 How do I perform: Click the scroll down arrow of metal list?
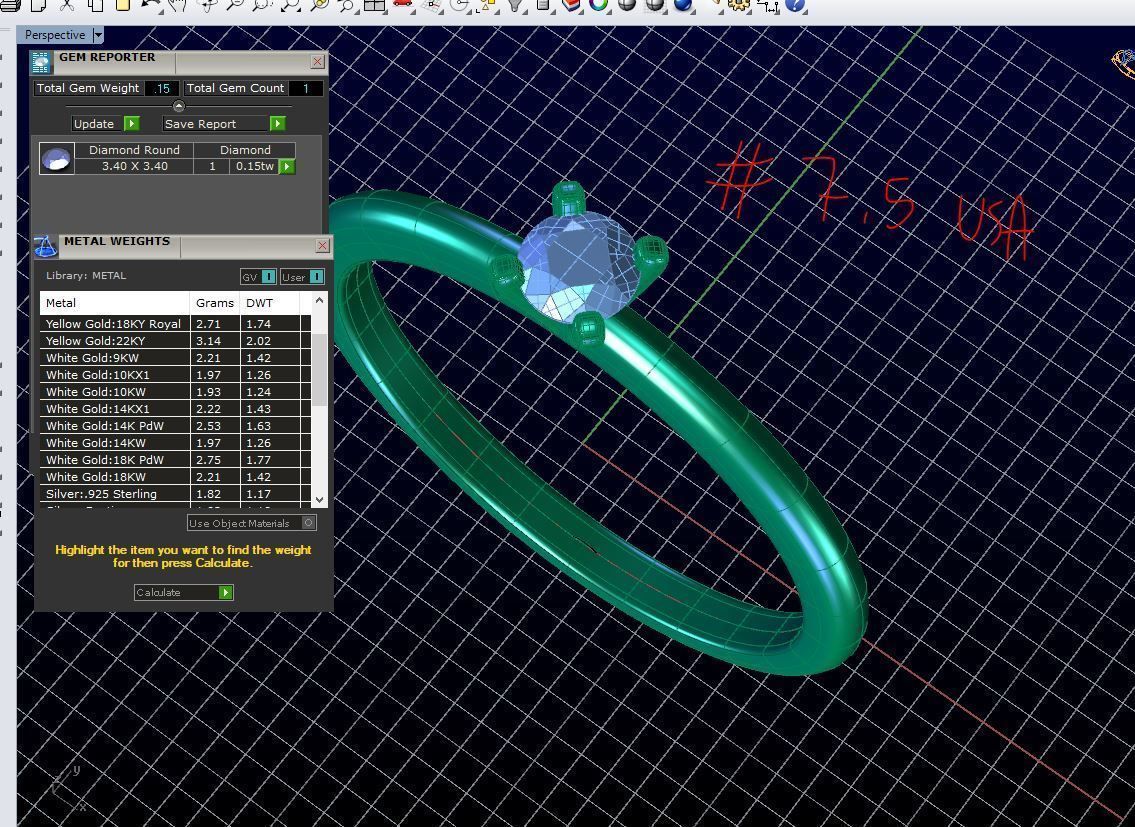tap(319, 500)
